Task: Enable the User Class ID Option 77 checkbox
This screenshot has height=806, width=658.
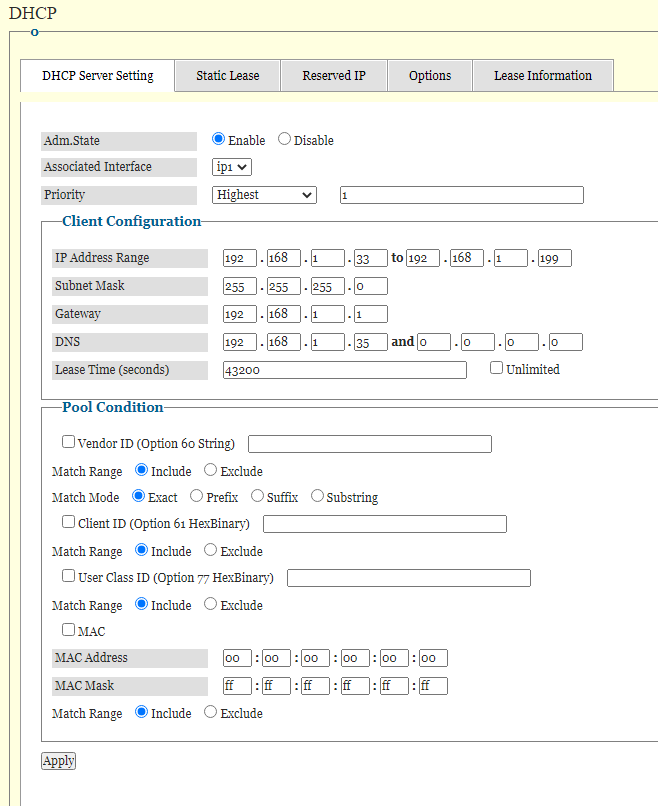Action: (x=68, y=576)
